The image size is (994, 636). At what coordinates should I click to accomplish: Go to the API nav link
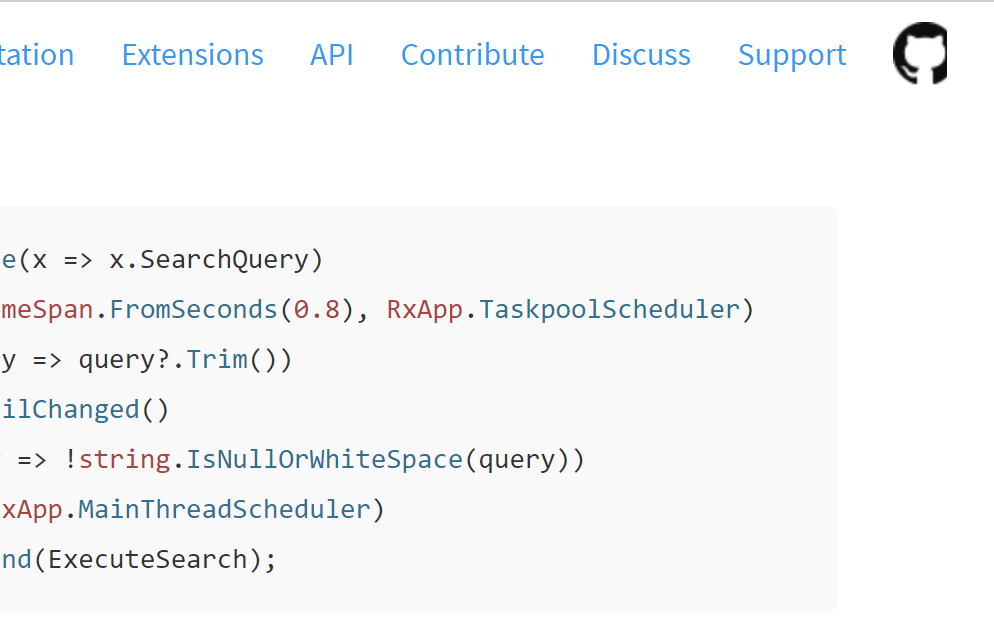coord(332,55)
